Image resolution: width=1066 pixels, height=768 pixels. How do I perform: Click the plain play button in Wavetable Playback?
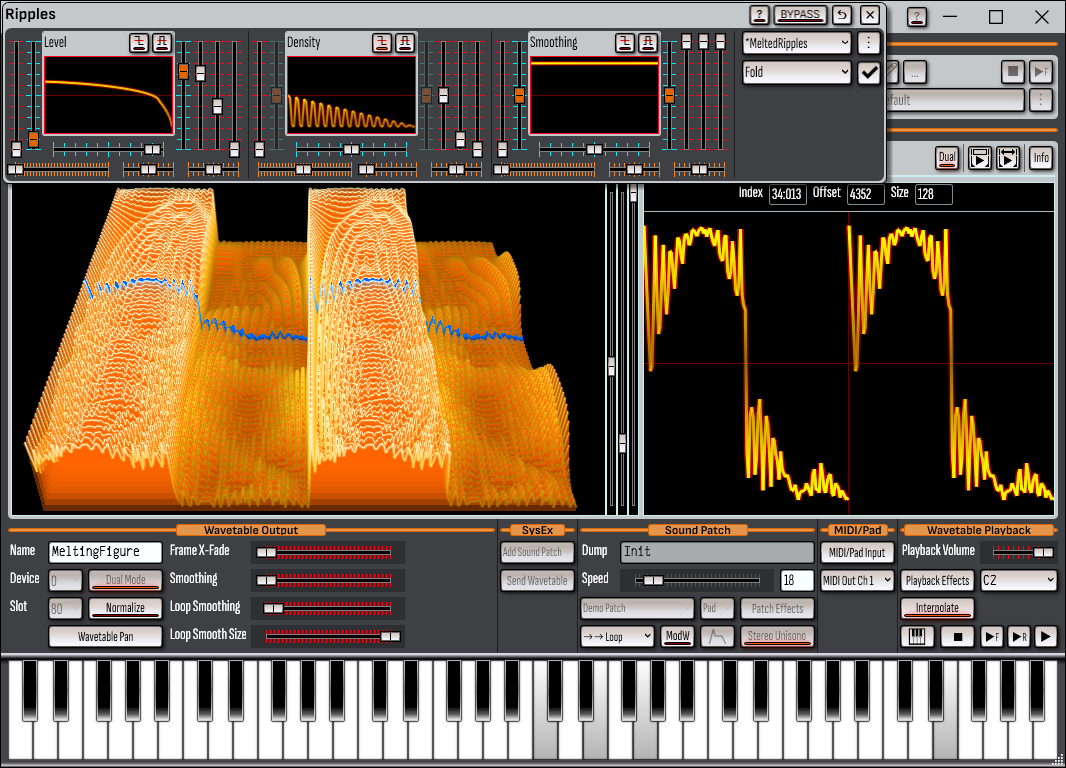coord(1046,636)
